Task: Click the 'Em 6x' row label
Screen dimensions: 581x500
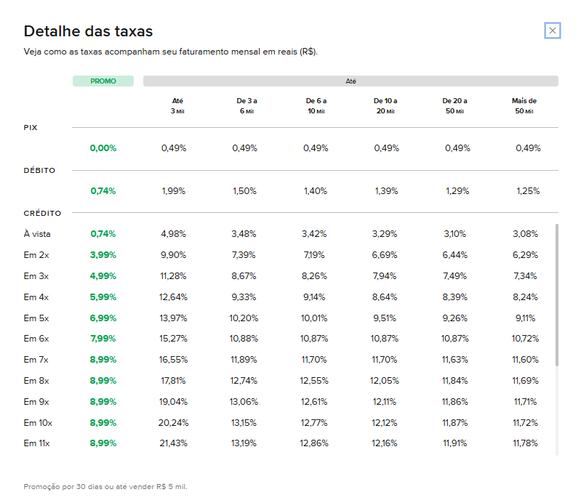Action: (x=36, y=338)
